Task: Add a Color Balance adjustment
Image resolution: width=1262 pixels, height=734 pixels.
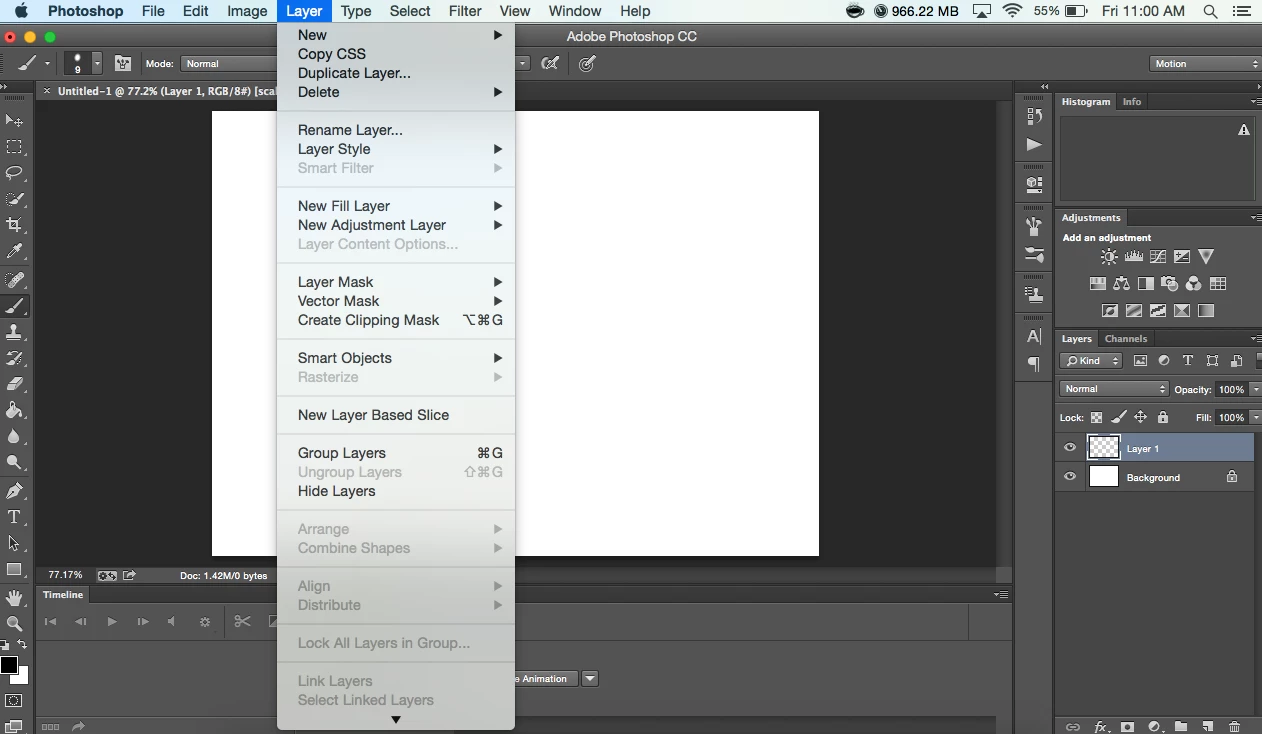Action: [1121, 284]
